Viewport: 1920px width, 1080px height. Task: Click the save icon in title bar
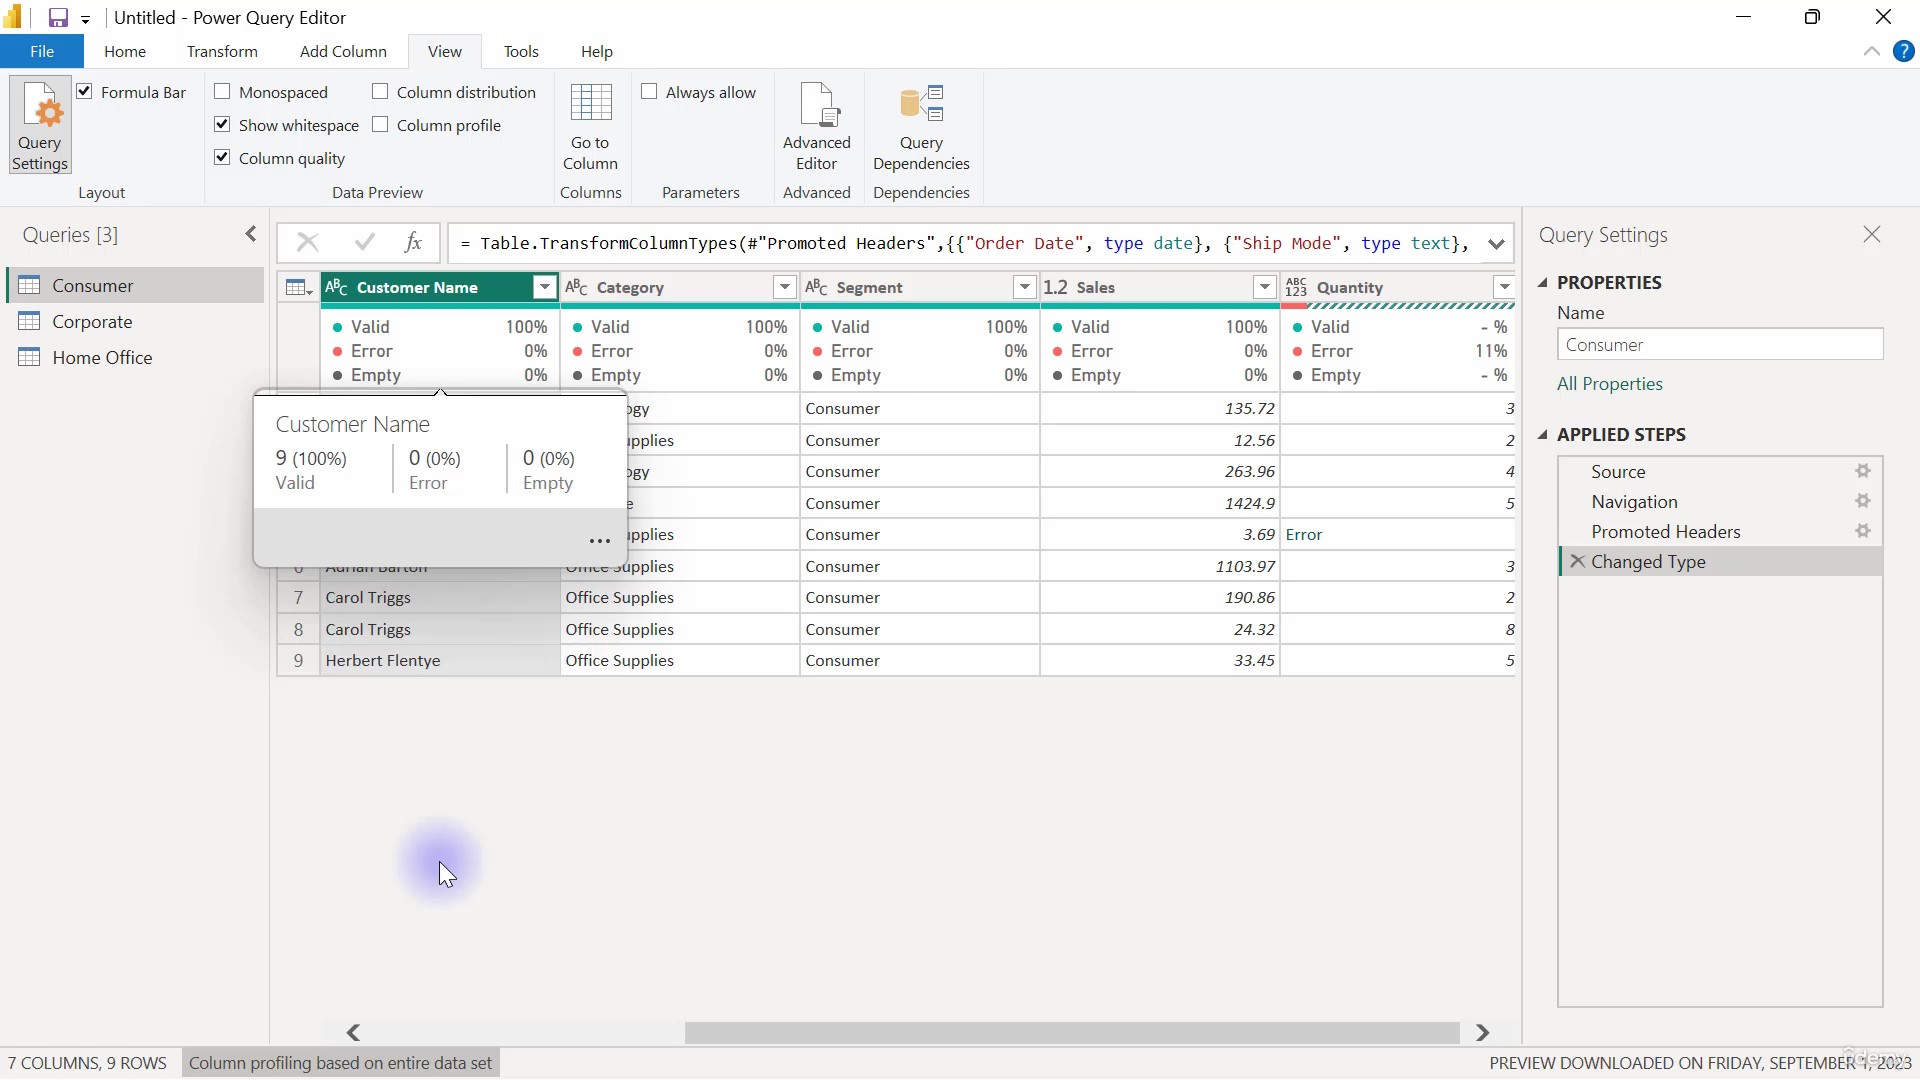point(58,18)
